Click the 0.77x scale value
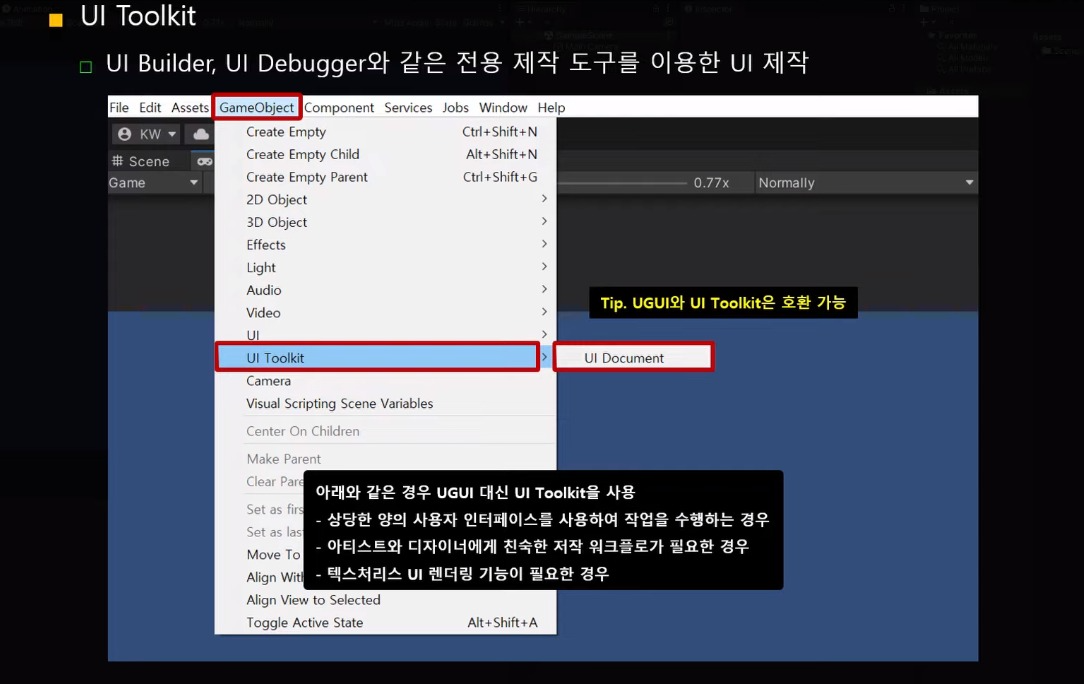This screenshot has height=684, width=1084. 711,183
